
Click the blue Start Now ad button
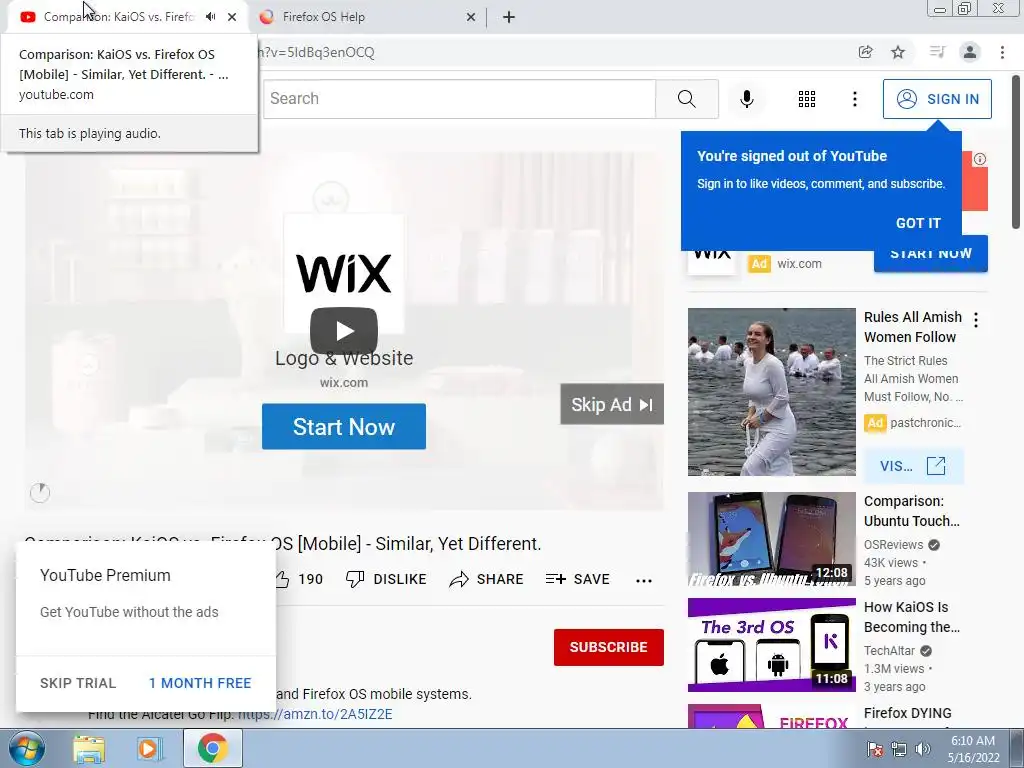344,426
